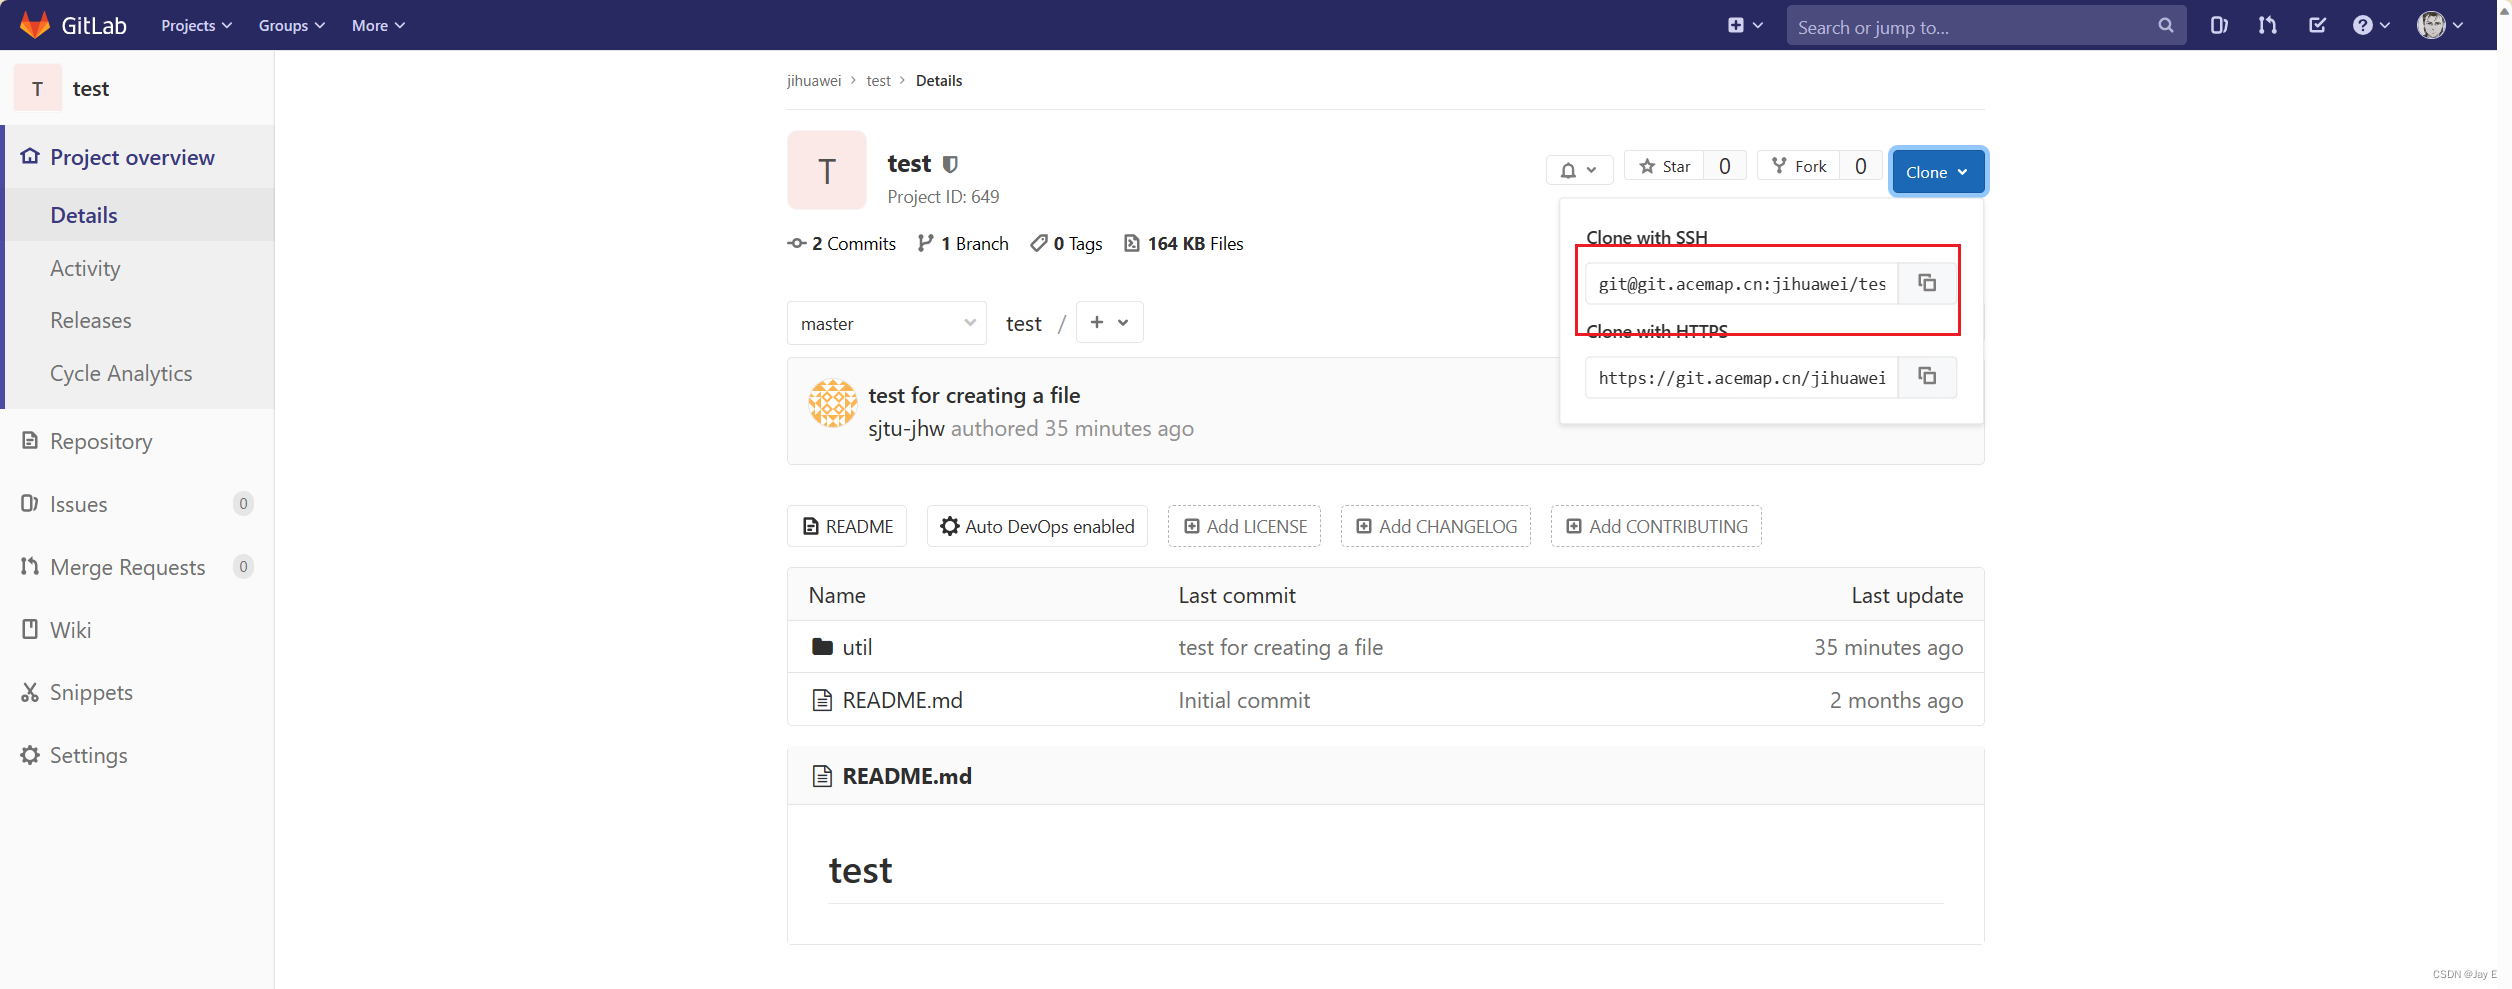Open the new project plus dropdown
The image size is (2512, 989).
pos(1744,25)
